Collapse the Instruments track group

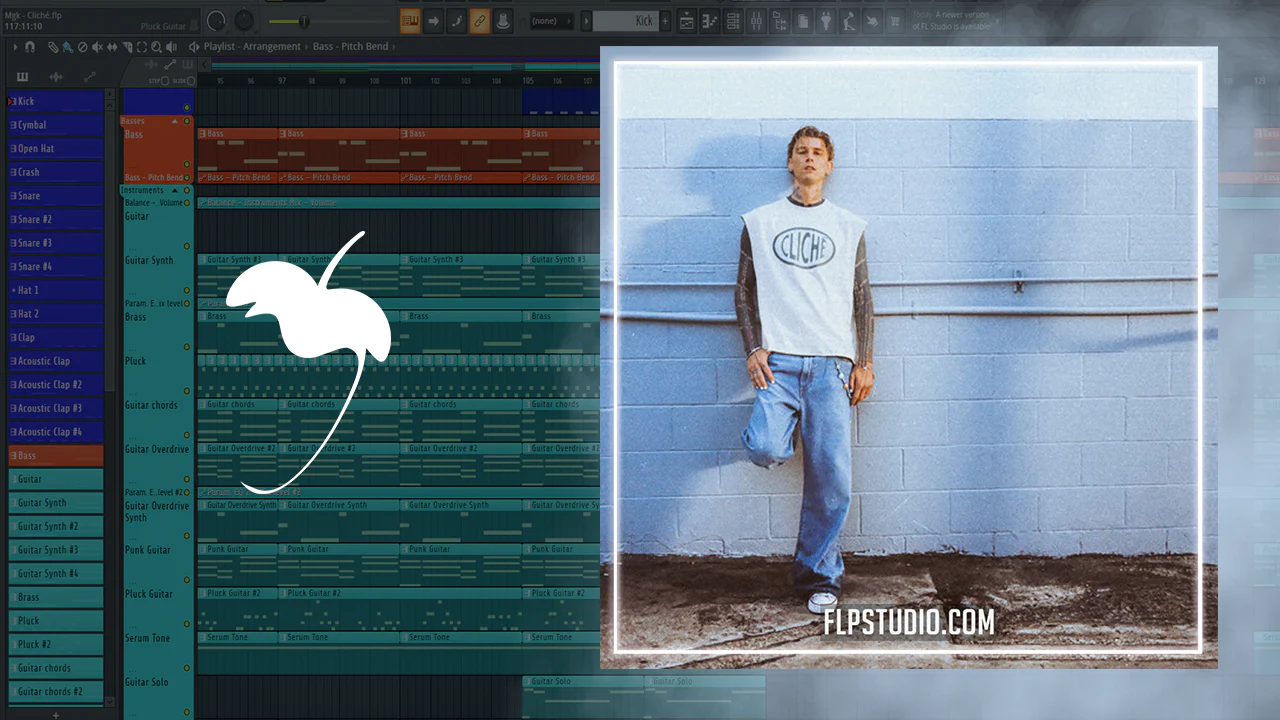tap(175, 190)
